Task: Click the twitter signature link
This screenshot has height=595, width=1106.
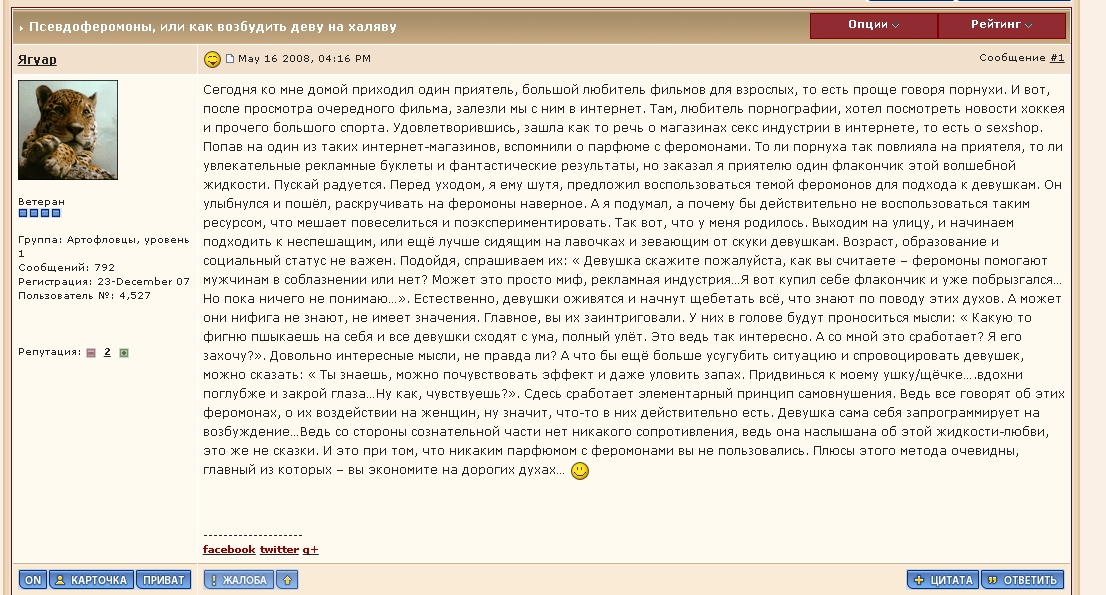Action: click(x=279, y=549)
